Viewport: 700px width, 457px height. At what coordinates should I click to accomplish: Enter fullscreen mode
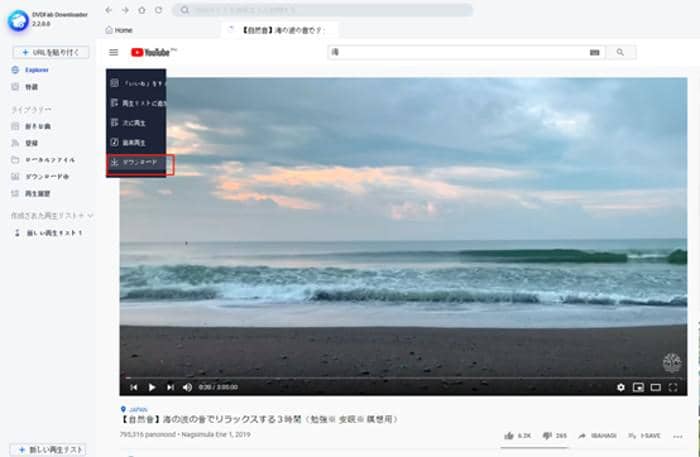click(x=673, y=387)
